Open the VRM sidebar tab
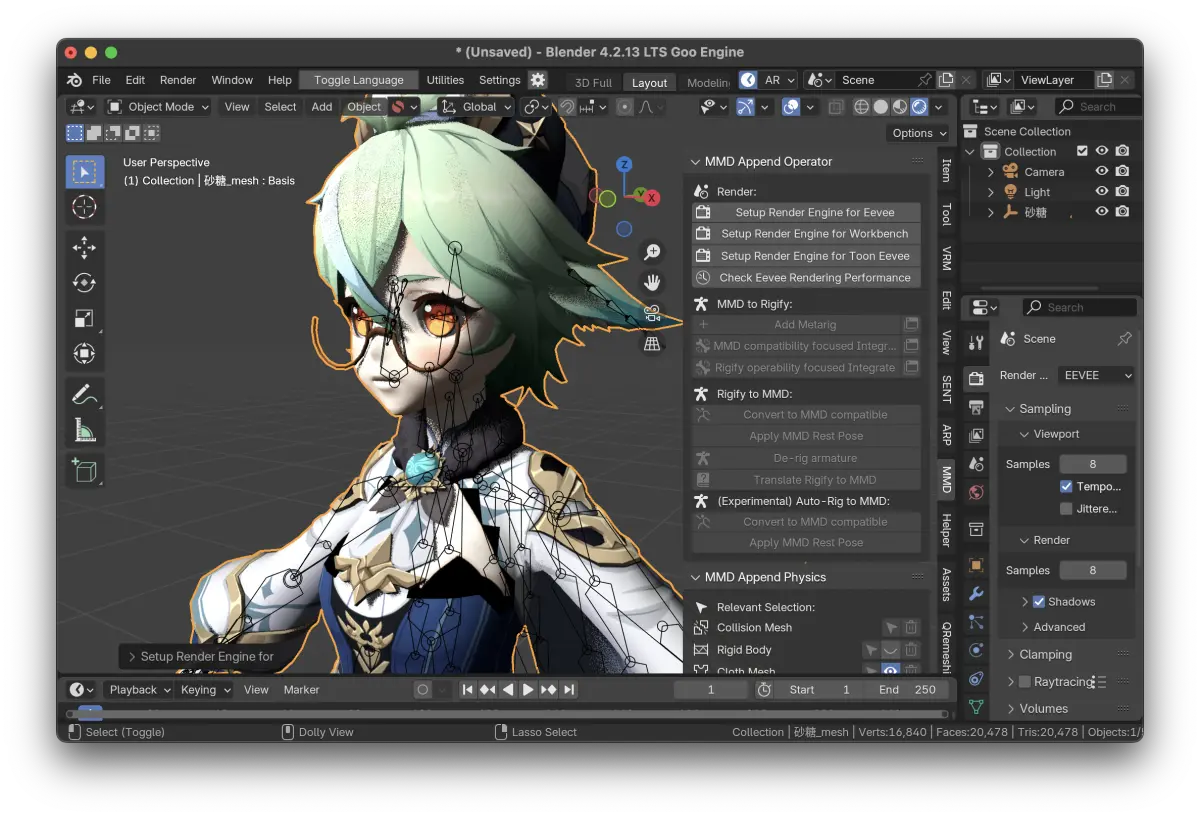 pos(946,259)
